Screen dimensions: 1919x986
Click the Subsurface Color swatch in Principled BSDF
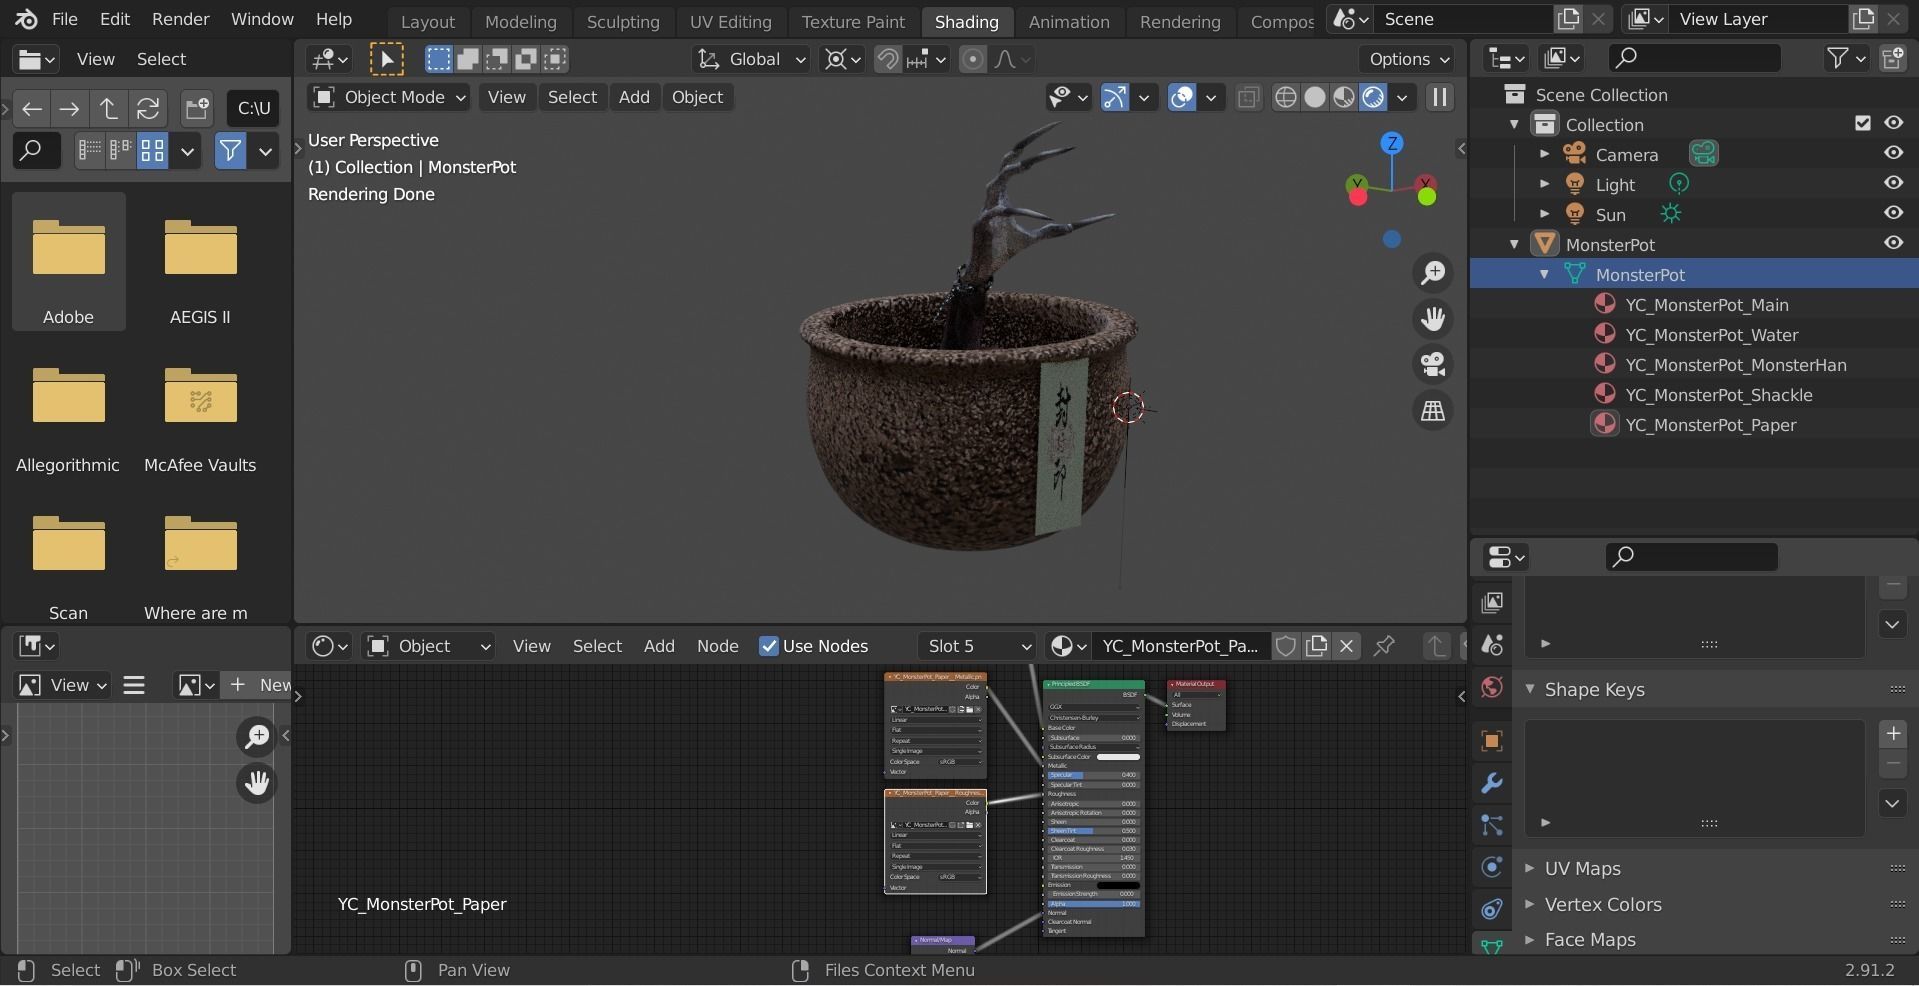point(1117,757)
